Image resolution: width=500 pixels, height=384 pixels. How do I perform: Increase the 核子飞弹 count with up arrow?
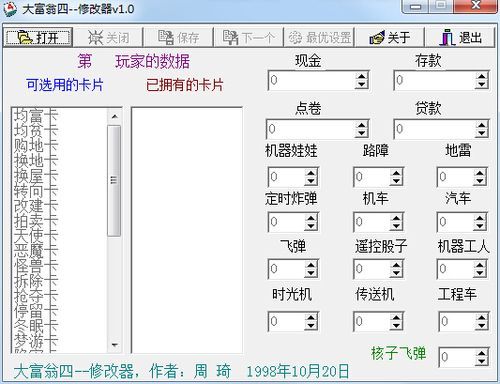point(482,353)
